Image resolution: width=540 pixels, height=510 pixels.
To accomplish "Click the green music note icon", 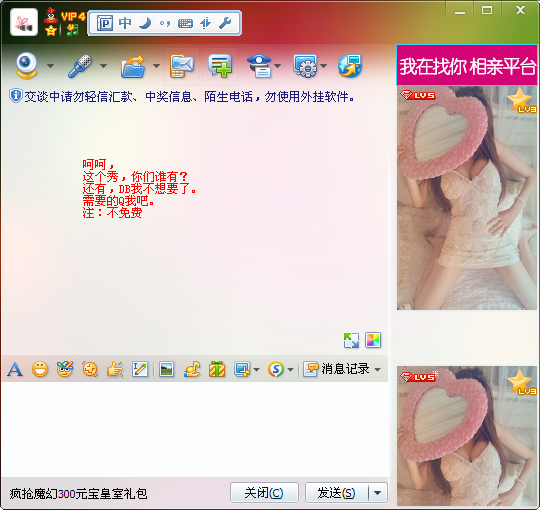I will pyautogui.click(x=72, y=31).
